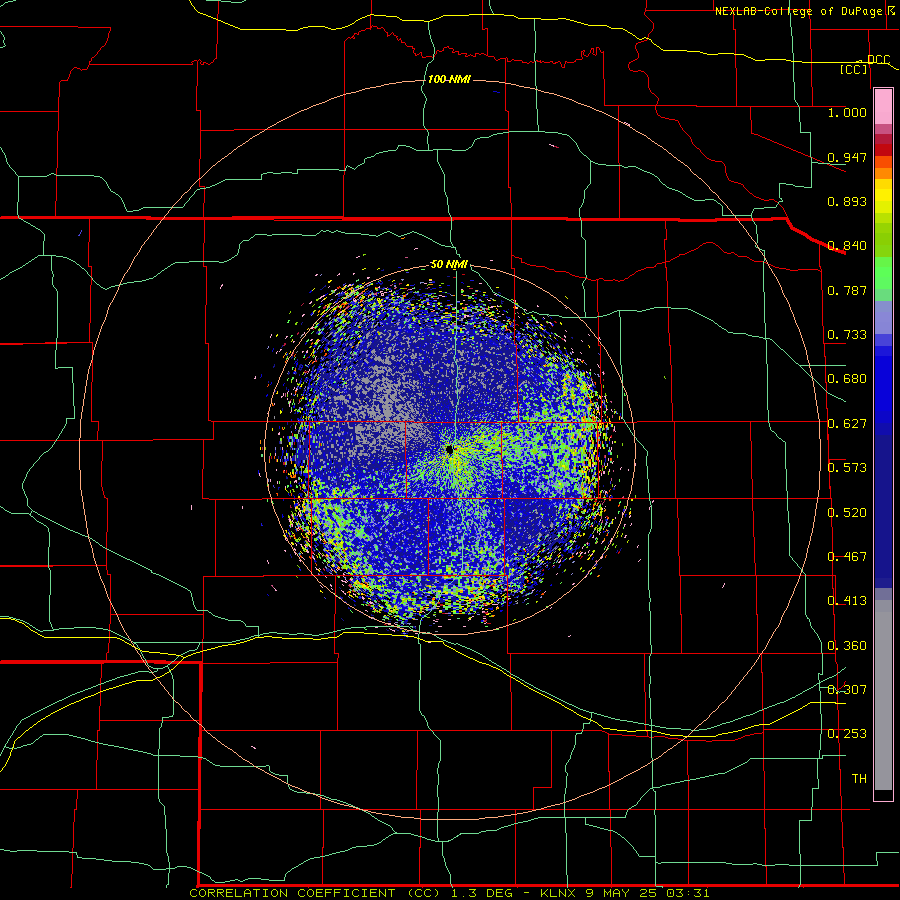The height and width of the screenshot is (900, 900).
Task: Click the bright green segment of the color bar
Action: [x=883, y=273]
